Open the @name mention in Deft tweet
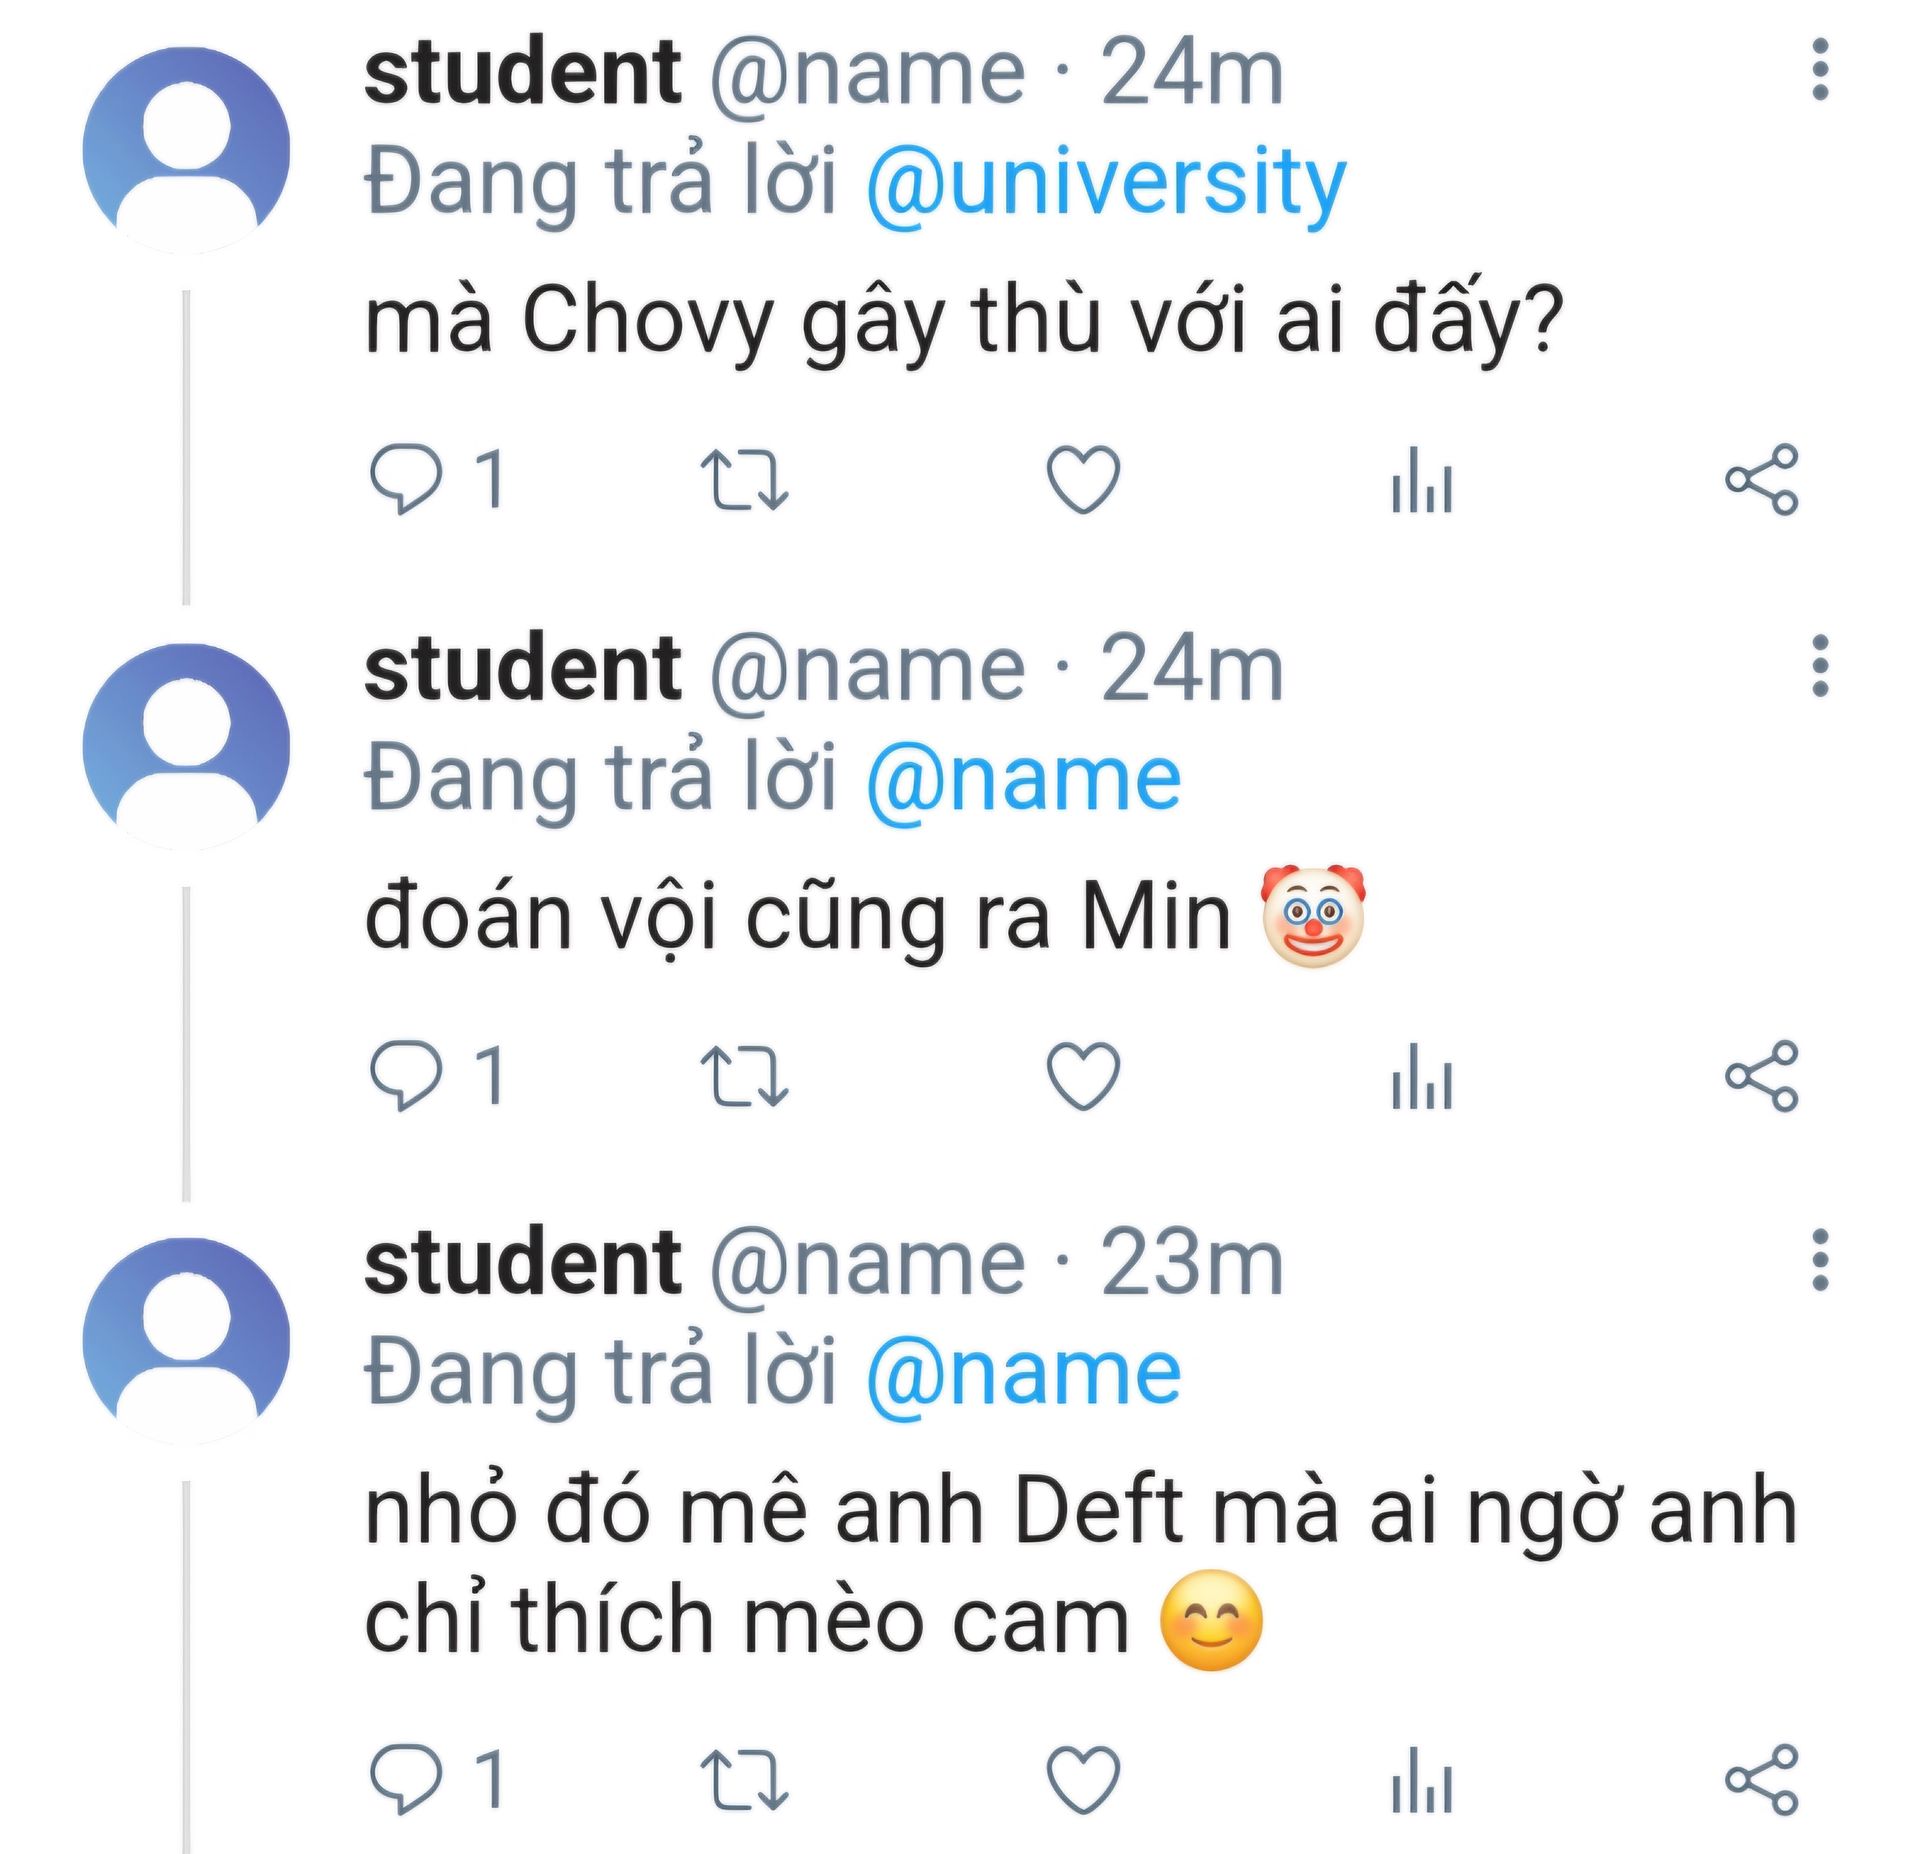 (1023, 1373)
